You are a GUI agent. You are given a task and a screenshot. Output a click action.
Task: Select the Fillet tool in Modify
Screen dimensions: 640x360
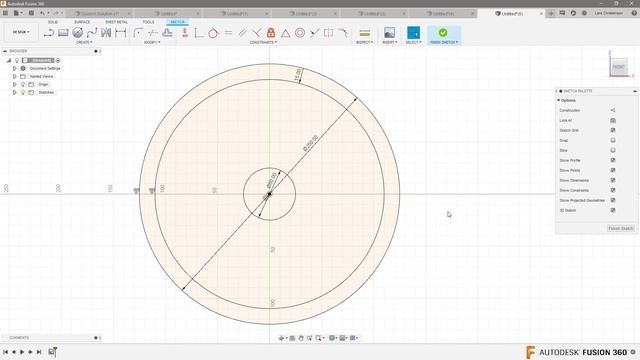(138, 33)
